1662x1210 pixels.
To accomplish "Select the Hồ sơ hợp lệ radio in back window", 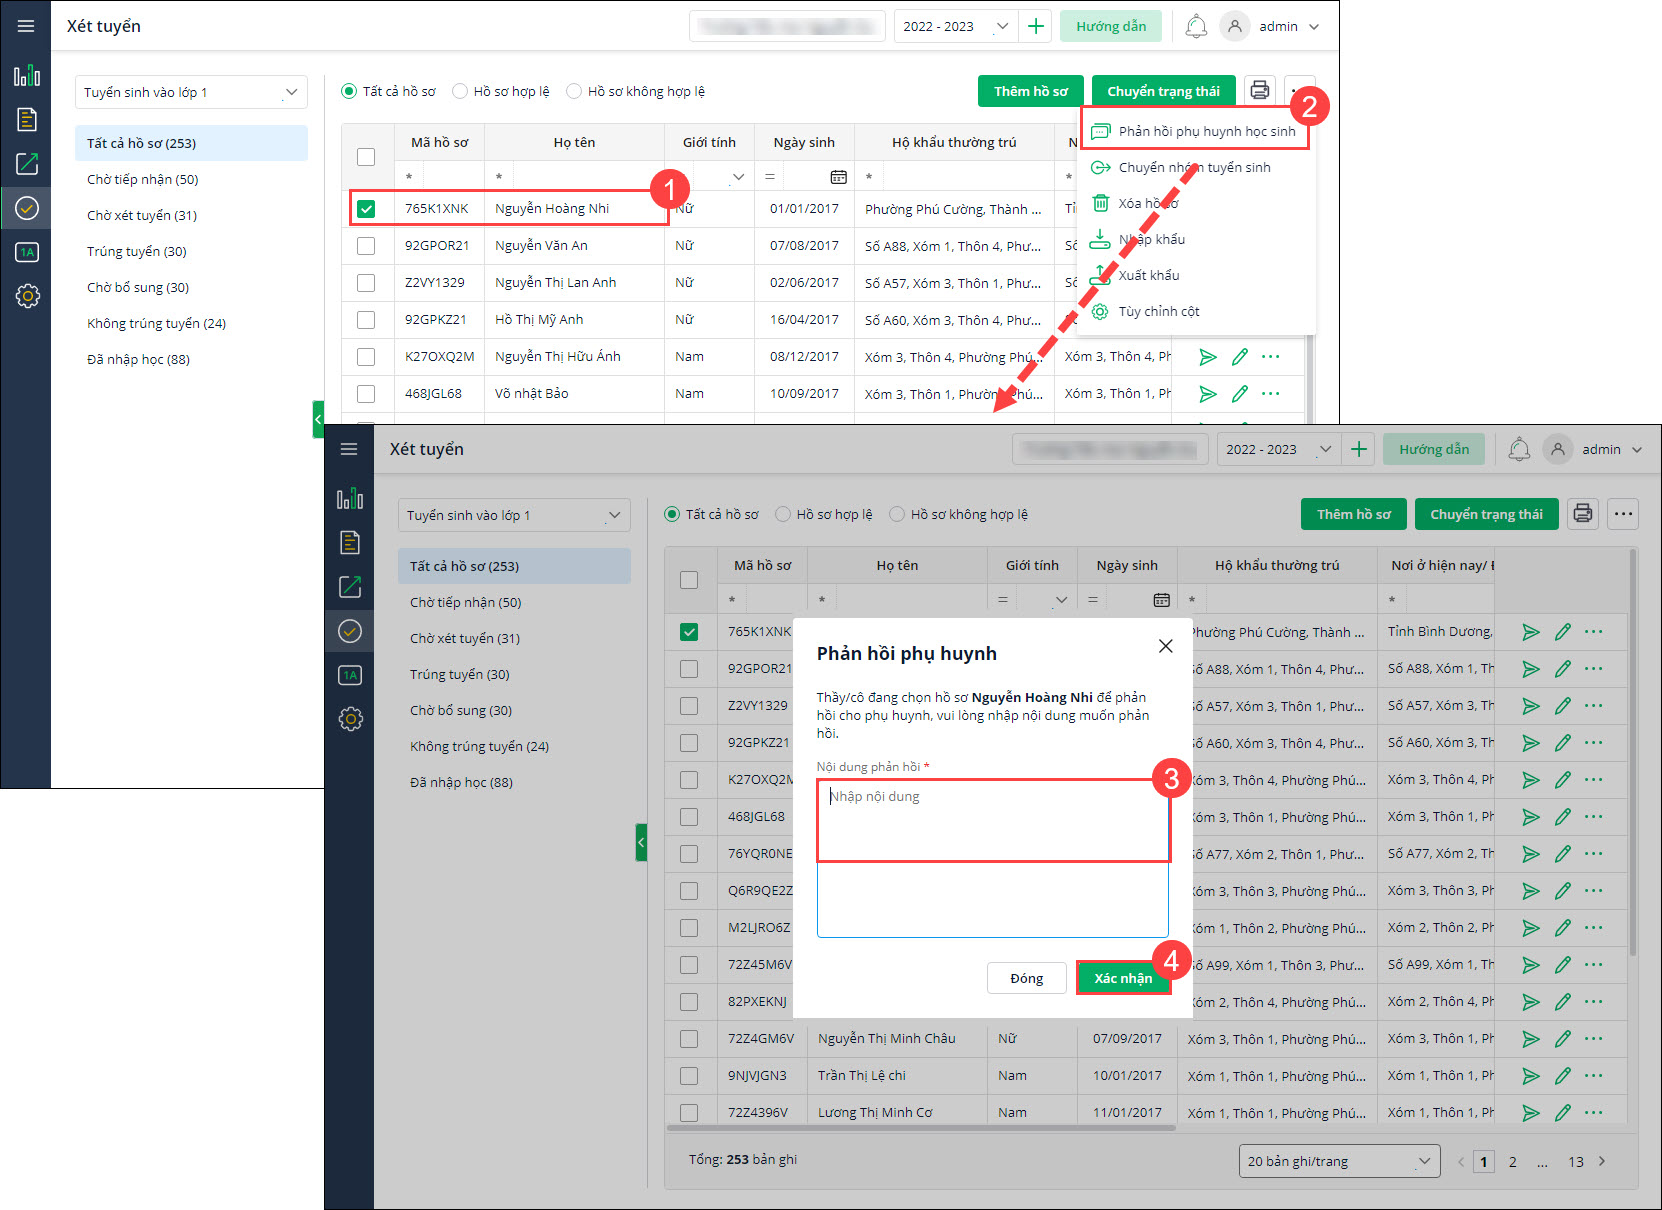I will click(460, 91).
